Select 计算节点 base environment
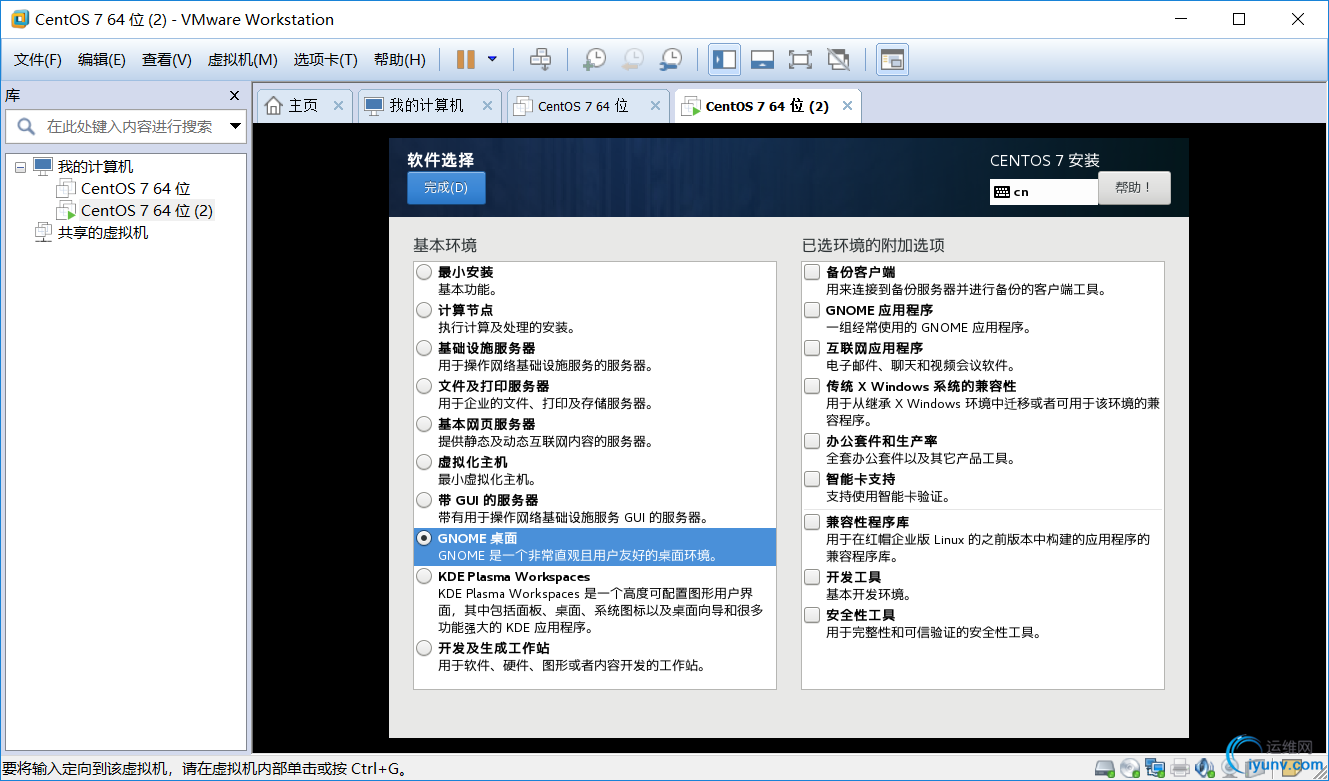 (425, 310)
